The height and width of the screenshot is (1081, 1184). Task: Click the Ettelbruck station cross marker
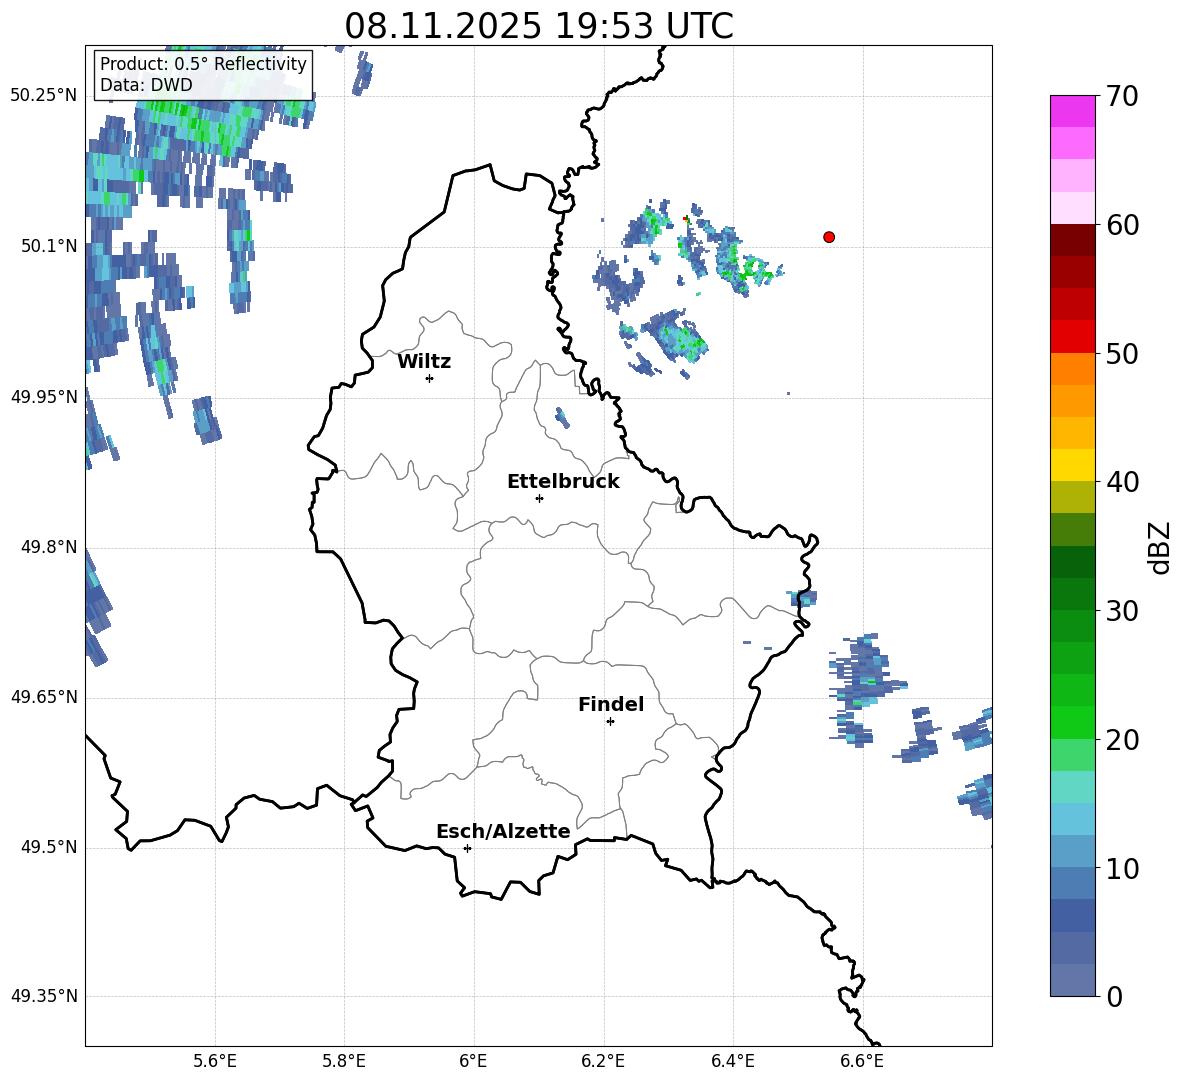[539, 498]
